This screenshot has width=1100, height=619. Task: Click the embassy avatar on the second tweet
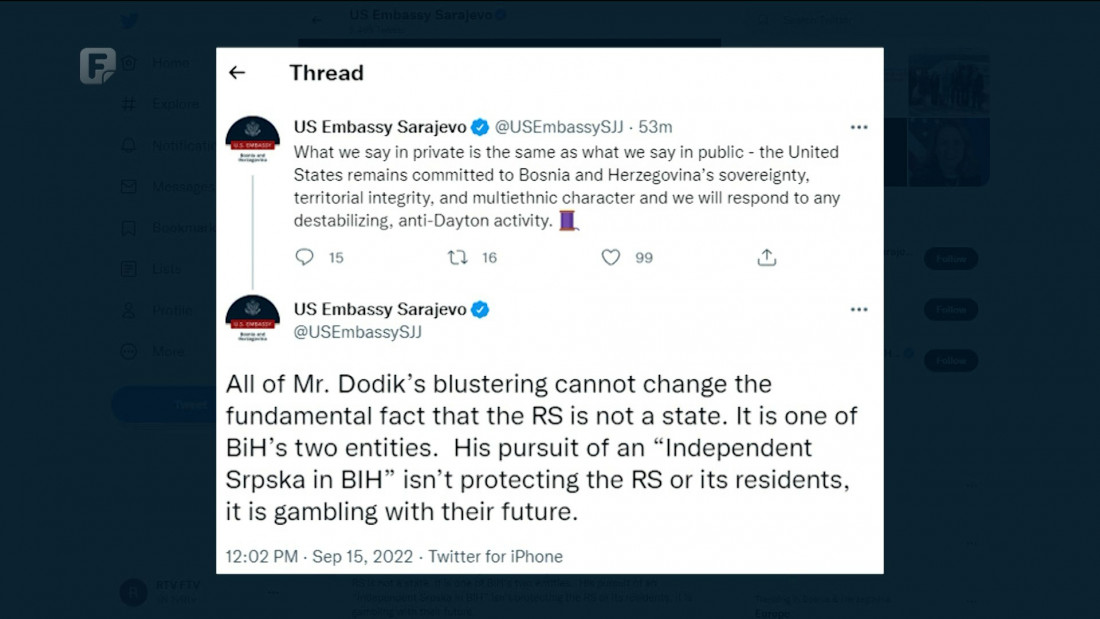(x=252, y=320)
